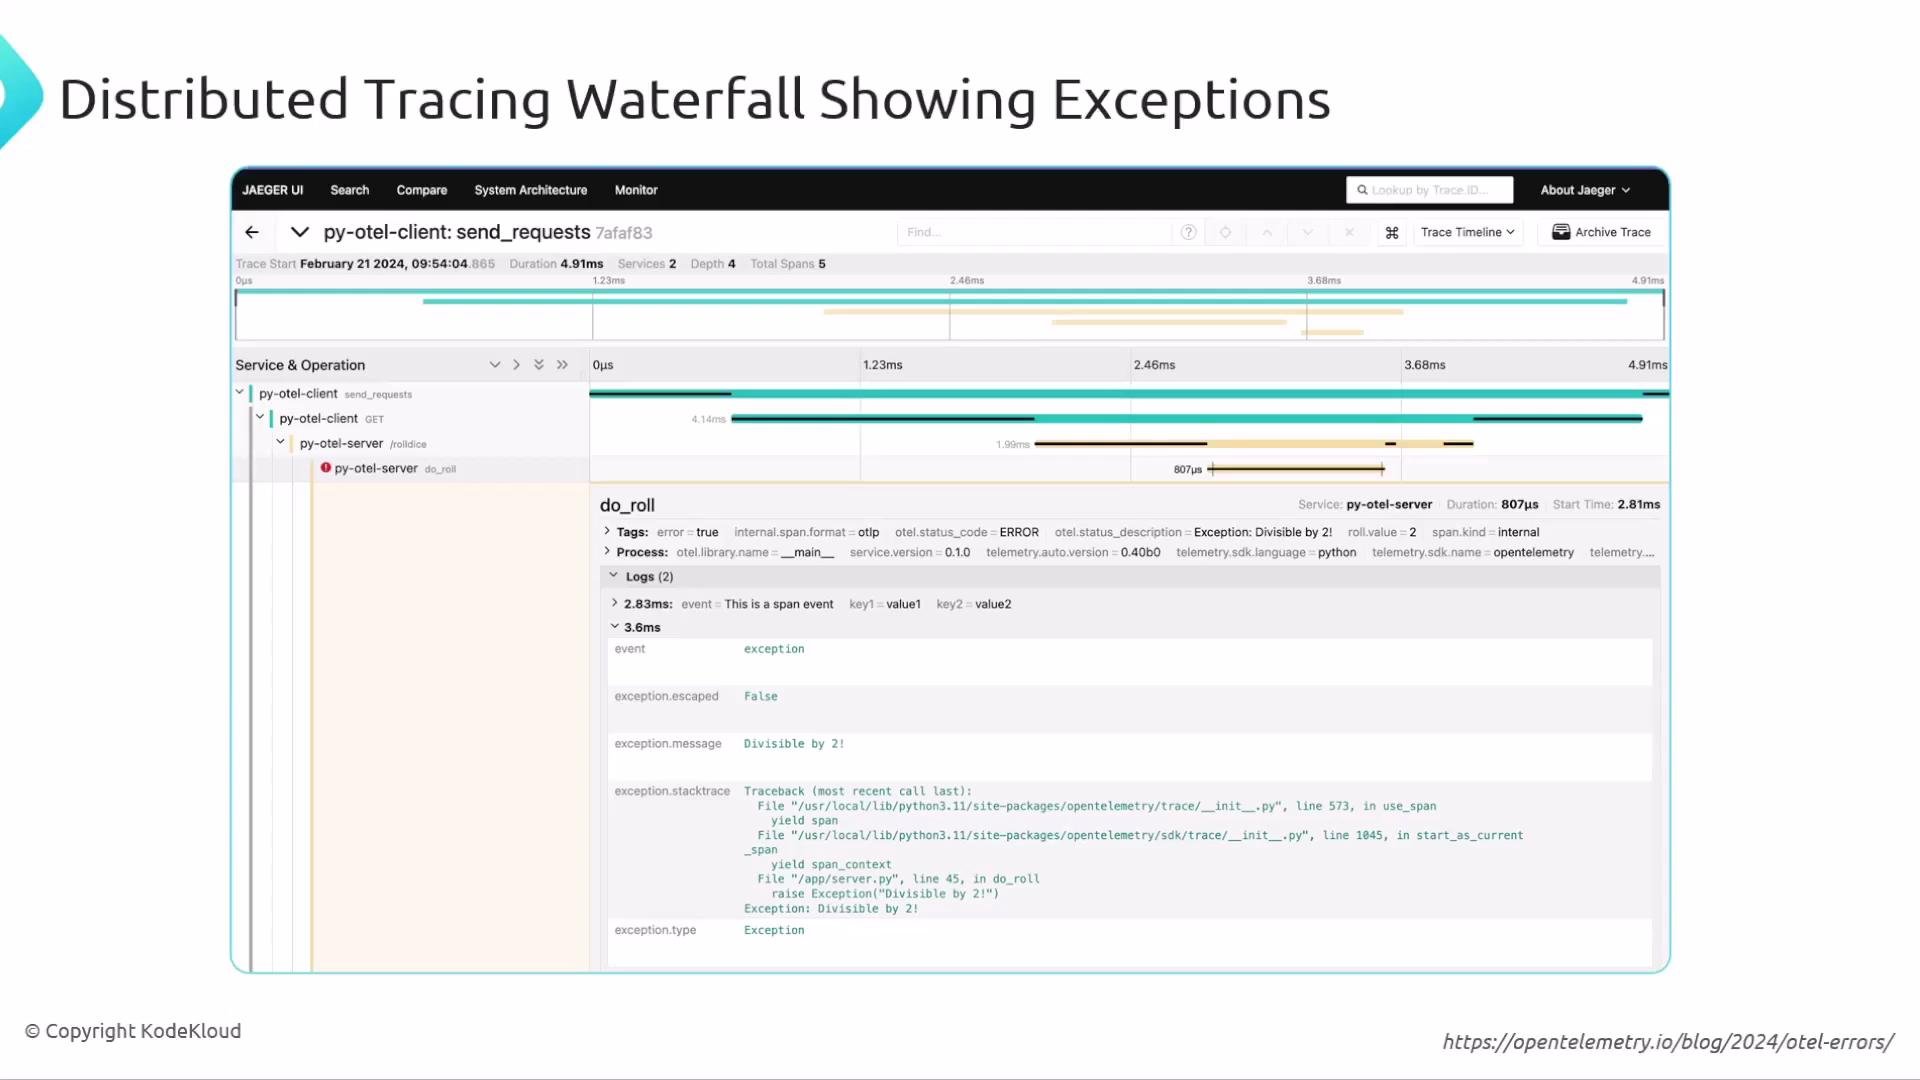Click the Find input in trace header
Image resolution: width=1920 pixels, height=1080 pixels.
tap(1035, 232)
